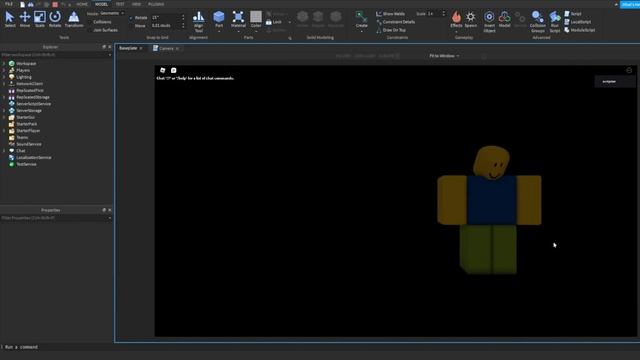Click the Move studs value field

(x=166, y=26)
